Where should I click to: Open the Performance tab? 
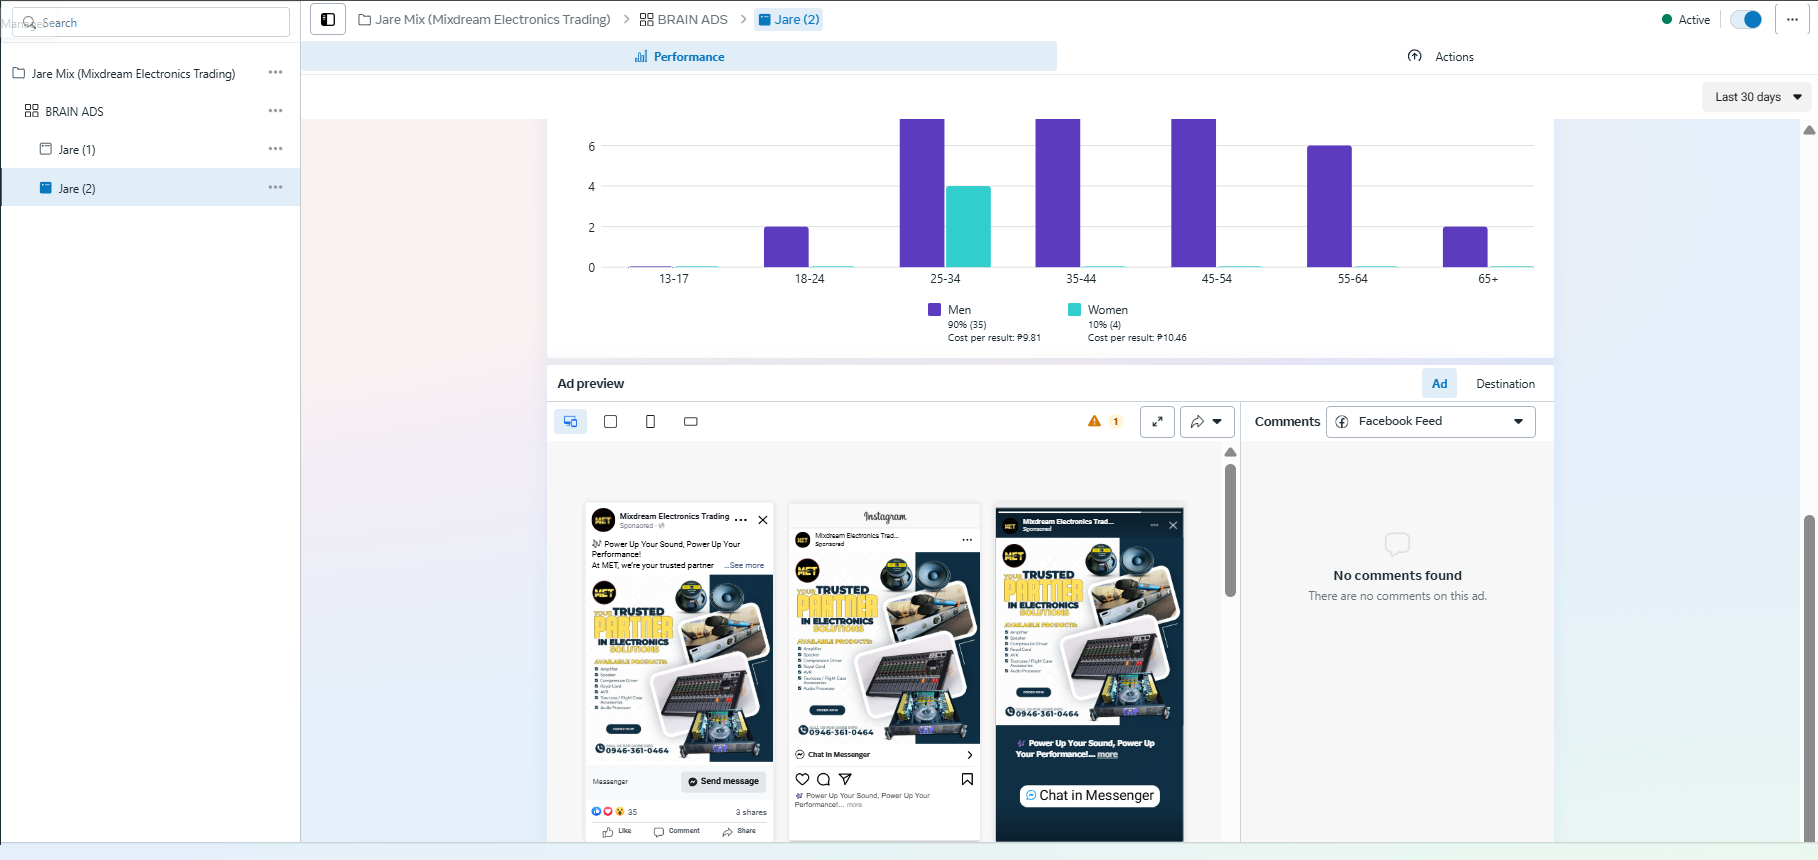pos(679,57)
